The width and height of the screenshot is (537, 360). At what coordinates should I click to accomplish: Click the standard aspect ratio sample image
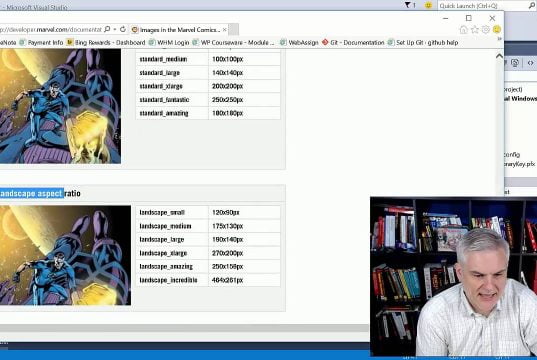click(x=60, y=106)
